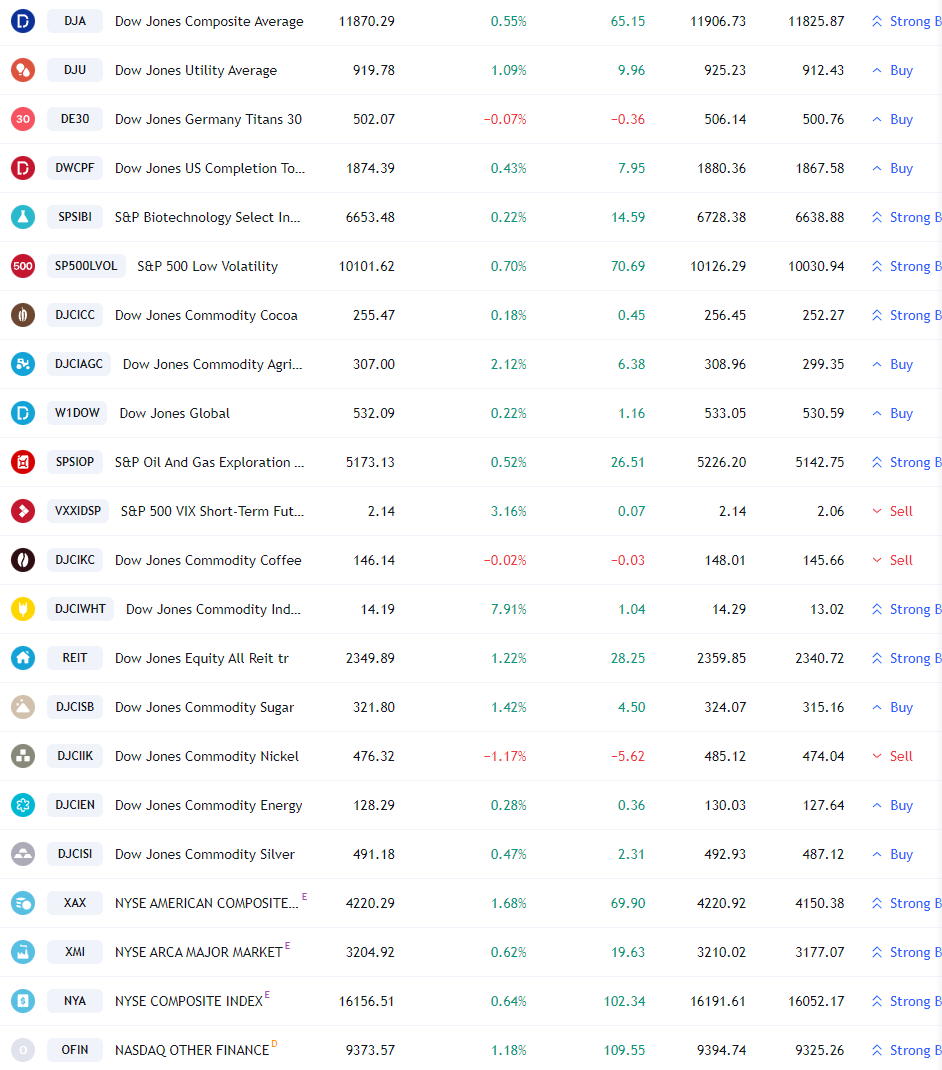The image size is (942, 1070).
Task: Open the DJU ticker symbol
Action: coord(75,70)
